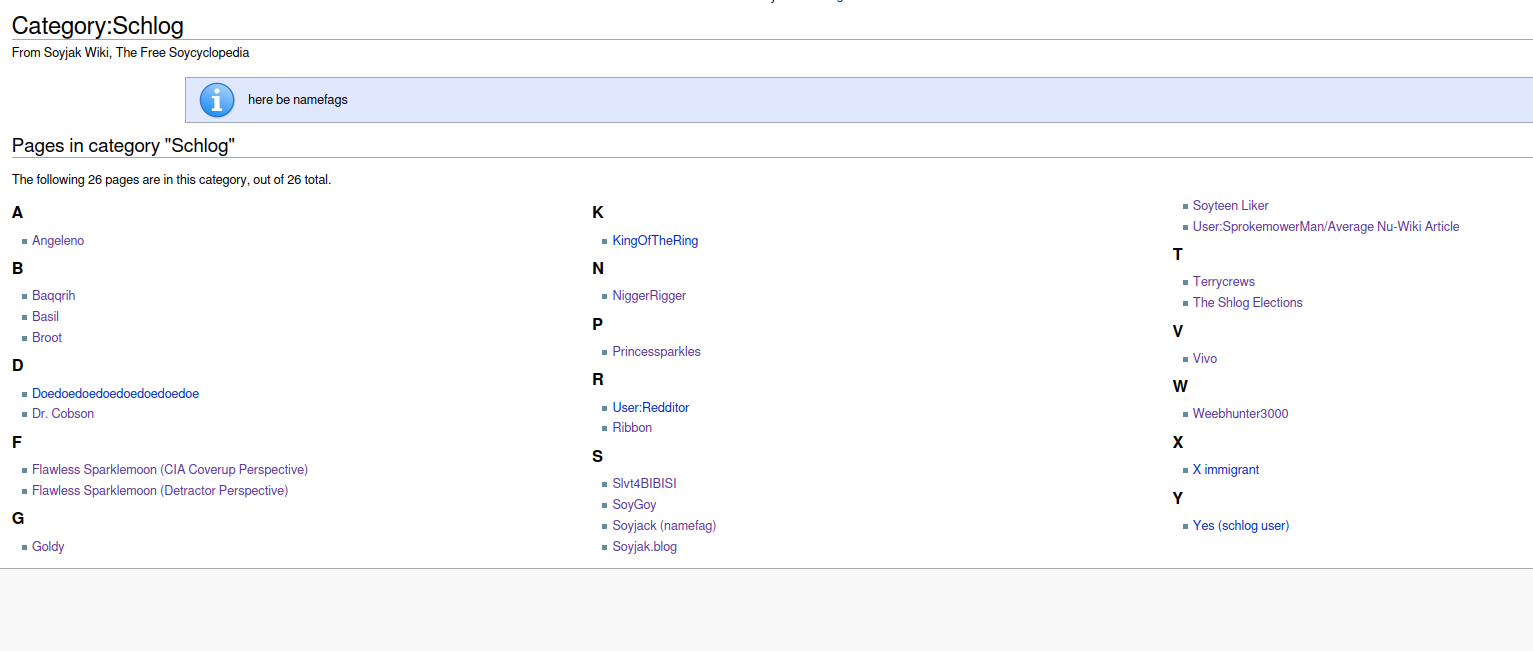Click the Category:Schlog page heading
Screen dimensions: 1533x651
[98, 26]
